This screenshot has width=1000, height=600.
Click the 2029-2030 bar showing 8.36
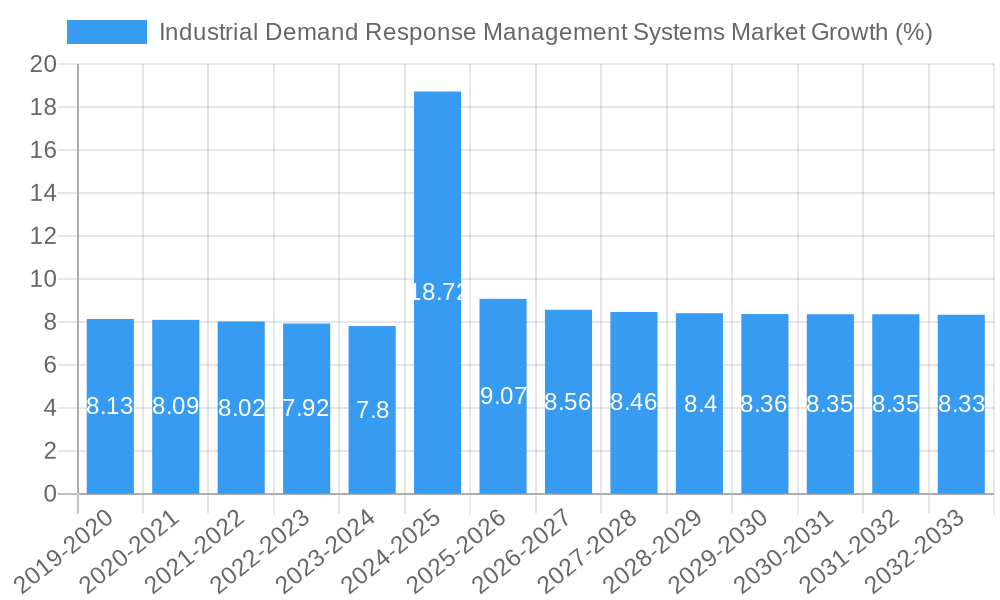765,404
